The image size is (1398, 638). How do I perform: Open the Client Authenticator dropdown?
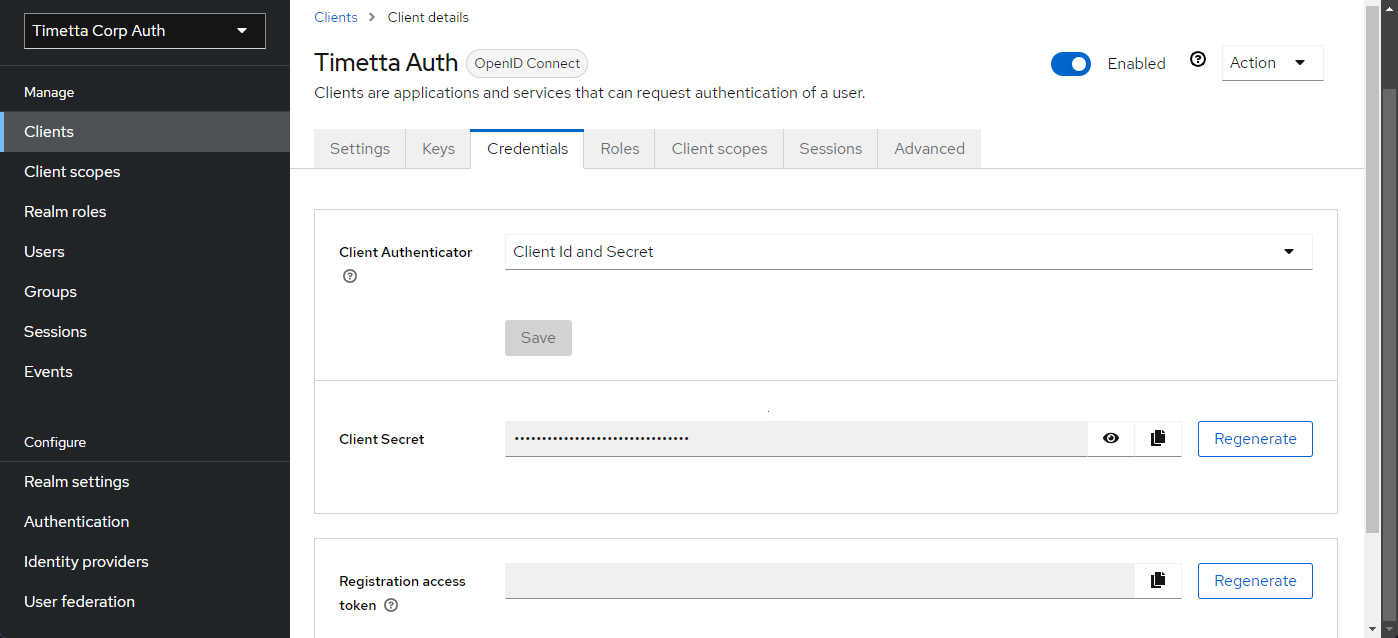[908, 252]
